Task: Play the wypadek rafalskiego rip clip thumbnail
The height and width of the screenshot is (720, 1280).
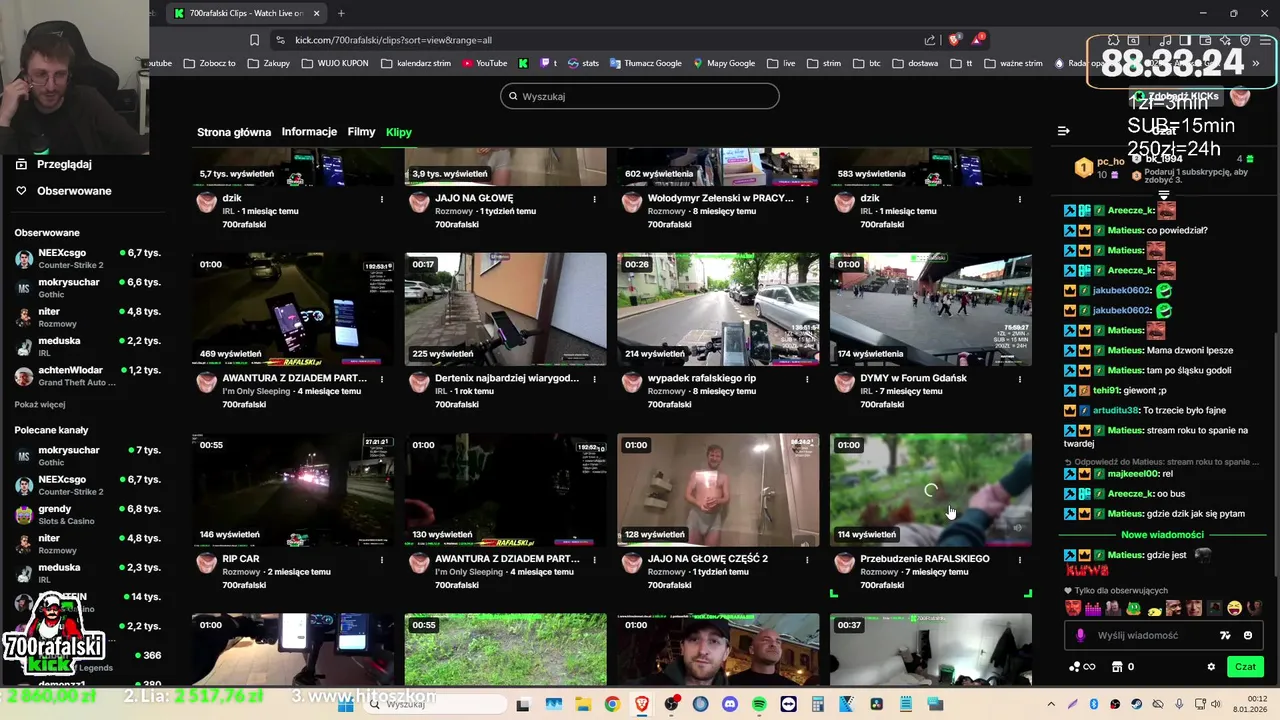Action: [718, 309]
